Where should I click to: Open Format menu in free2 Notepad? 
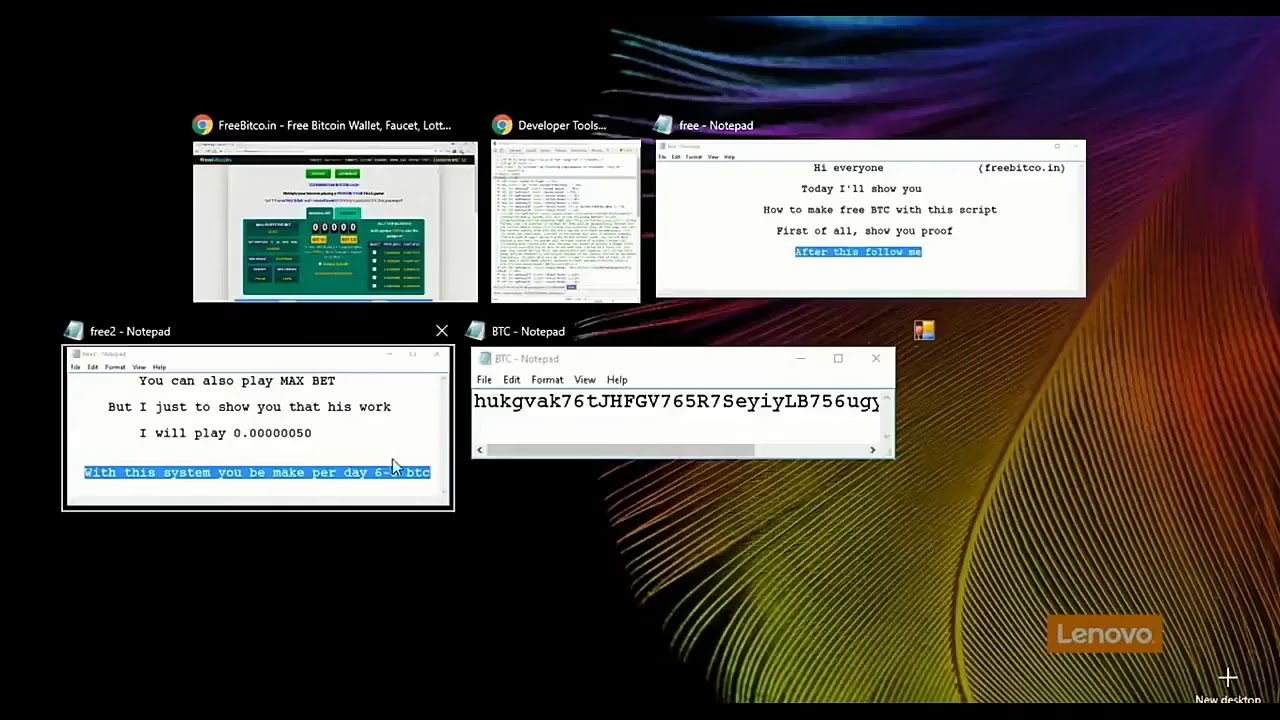pyautogui.click(x=115, y=367)
